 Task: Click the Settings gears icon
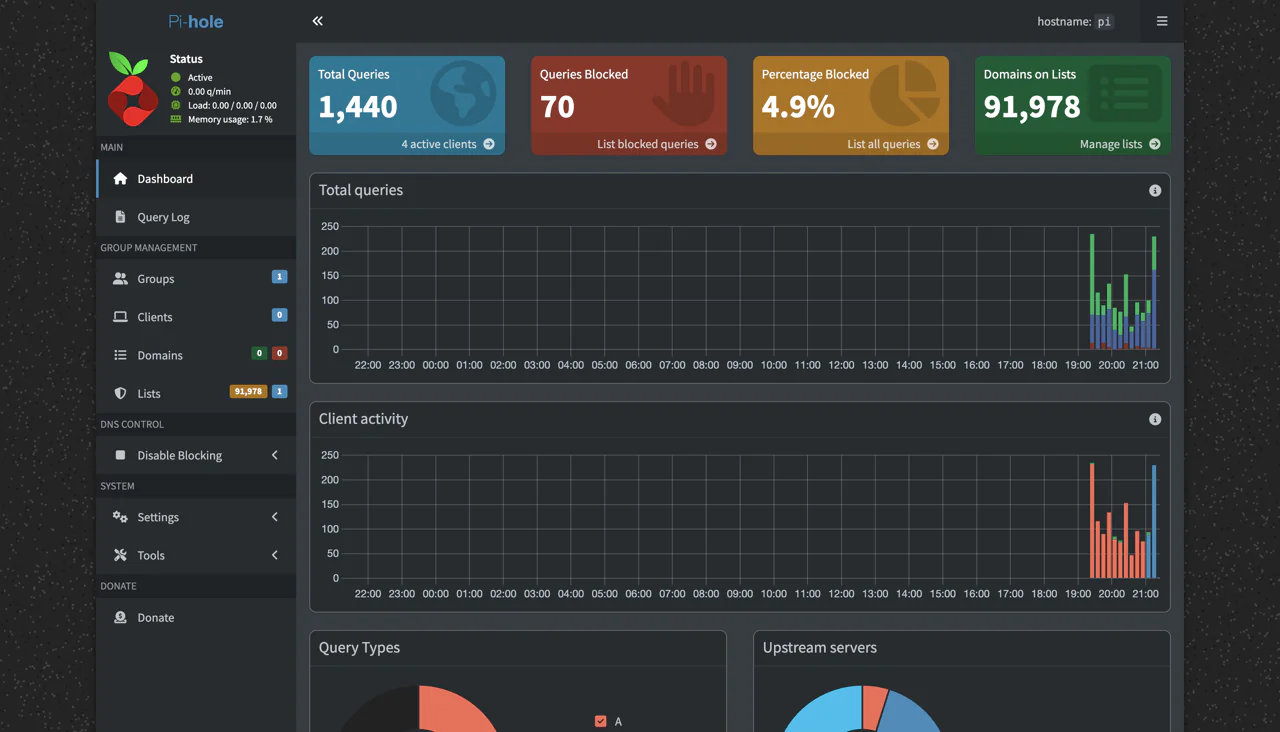pos(120,517)
